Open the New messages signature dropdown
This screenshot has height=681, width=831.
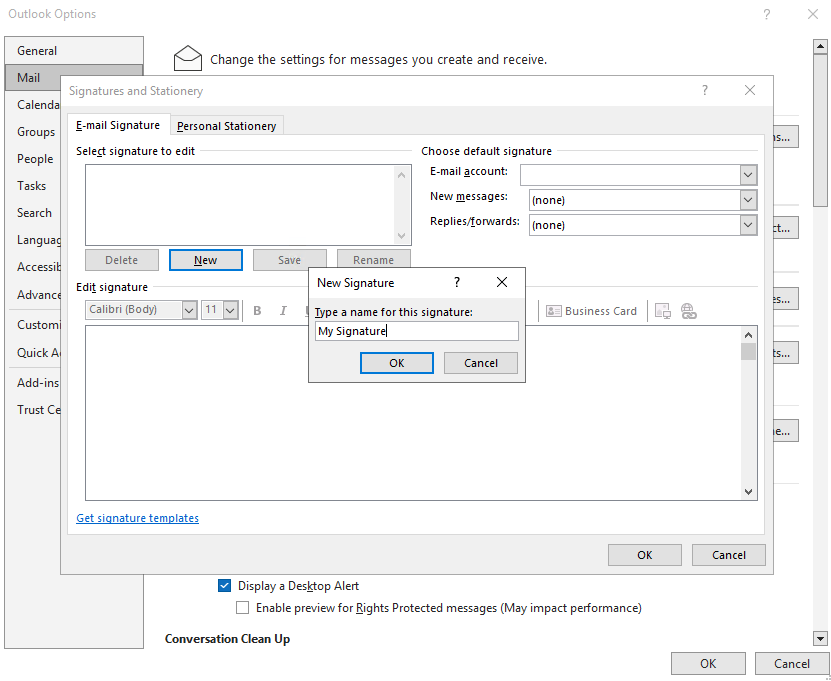coord(748,200)
